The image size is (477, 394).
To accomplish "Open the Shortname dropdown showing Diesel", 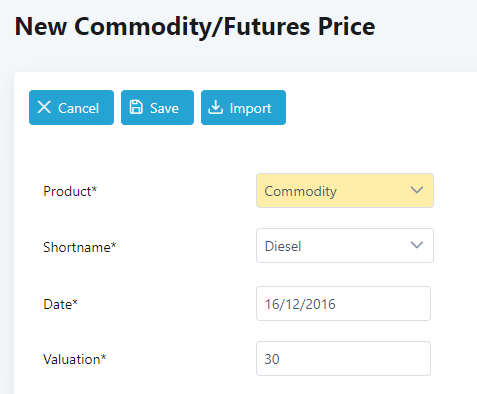I will click(x=345, y=245).
